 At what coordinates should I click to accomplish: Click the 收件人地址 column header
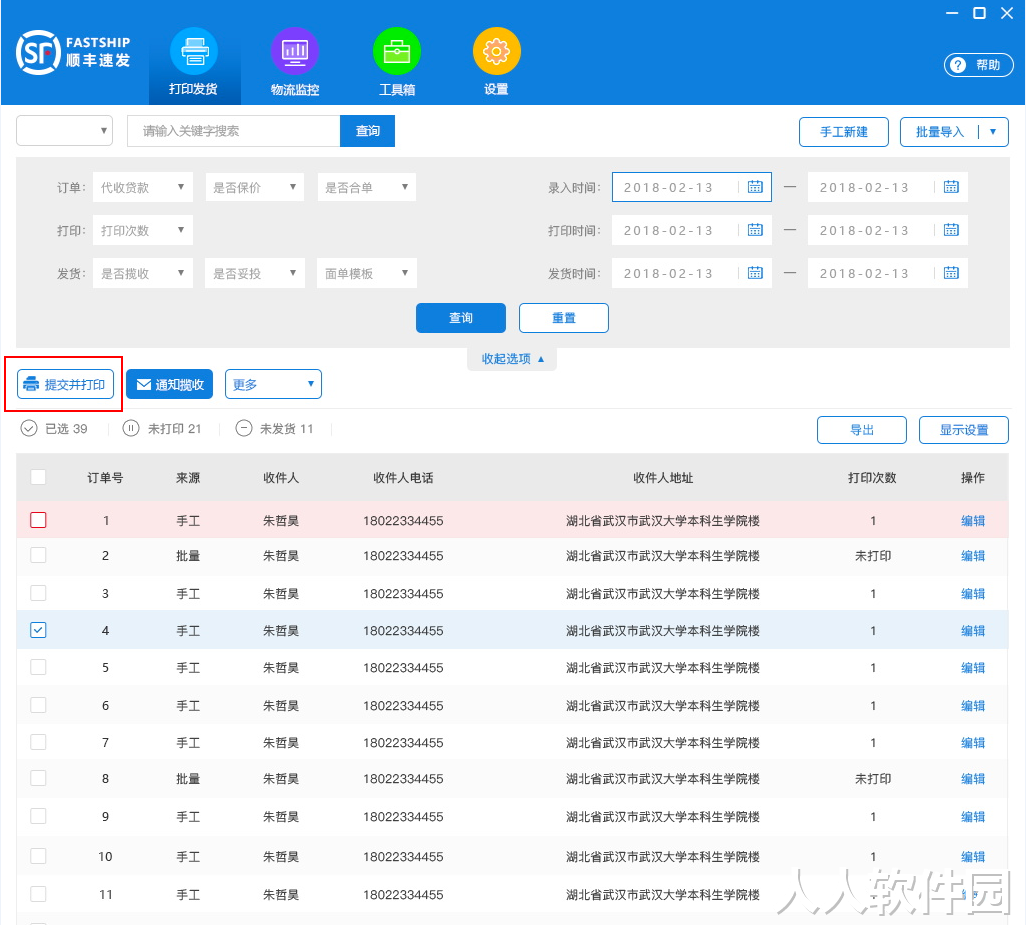click(663, 478)
